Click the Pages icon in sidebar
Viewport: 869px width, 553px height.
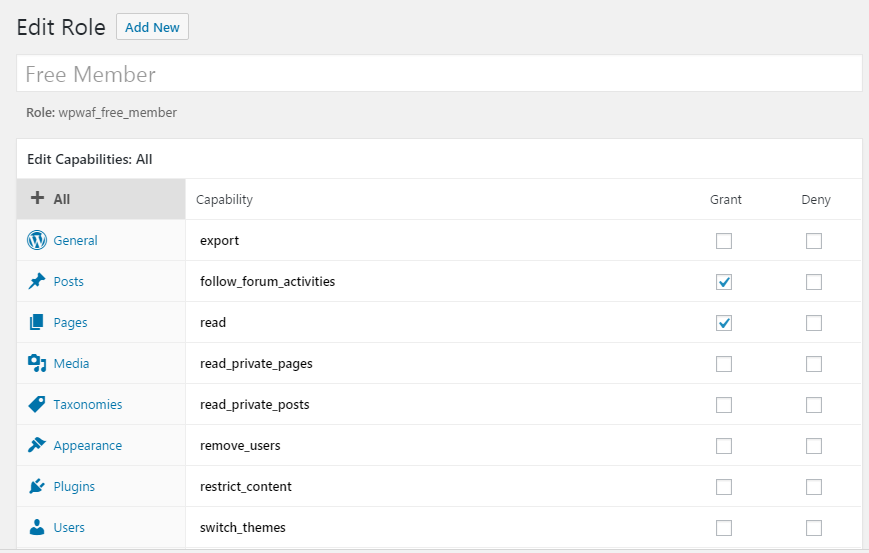(37, 322)
